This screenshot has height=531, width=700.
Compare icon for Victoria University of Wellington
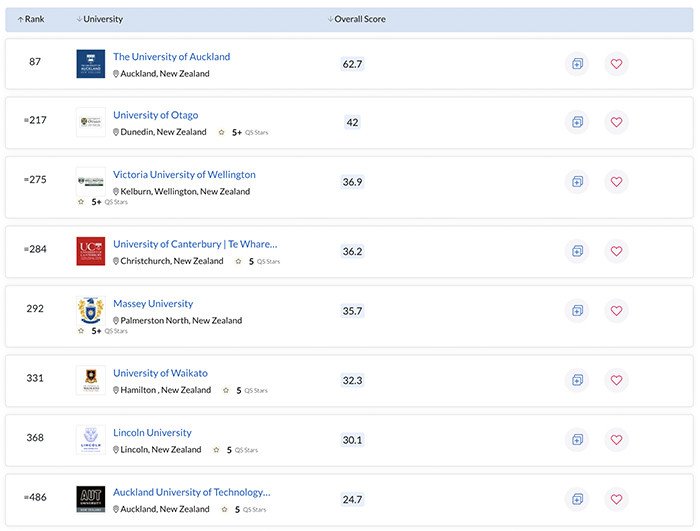pyautogui.click(x=577, y=182)
